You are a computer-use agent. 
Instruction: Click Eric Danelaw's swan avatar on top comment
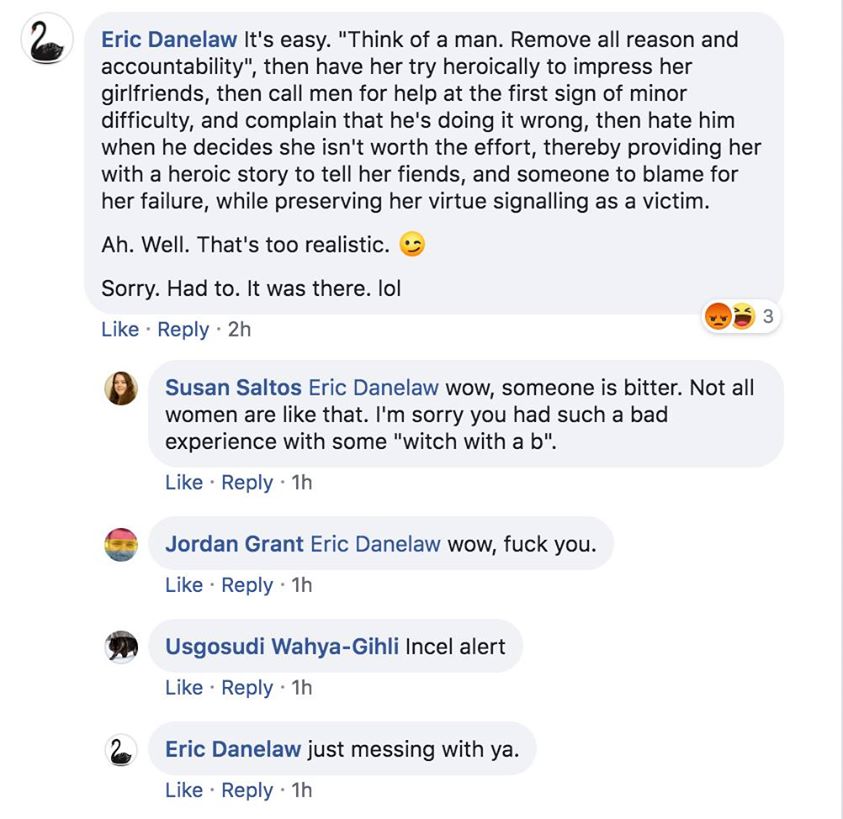coord(46,43)
